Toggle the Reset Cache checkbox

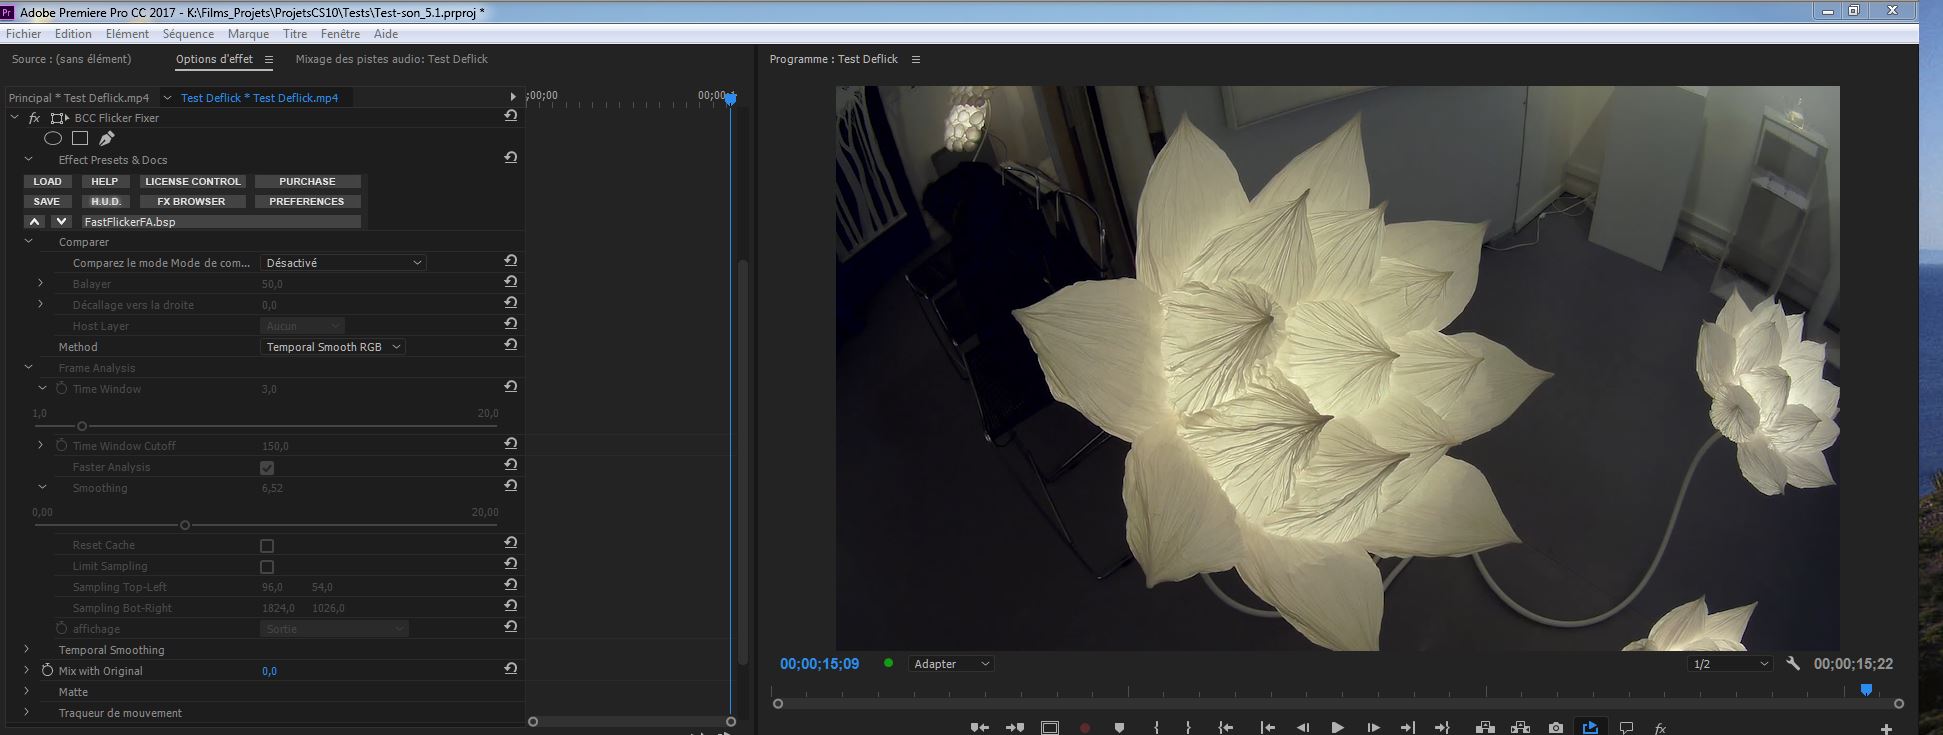[267, 546]
